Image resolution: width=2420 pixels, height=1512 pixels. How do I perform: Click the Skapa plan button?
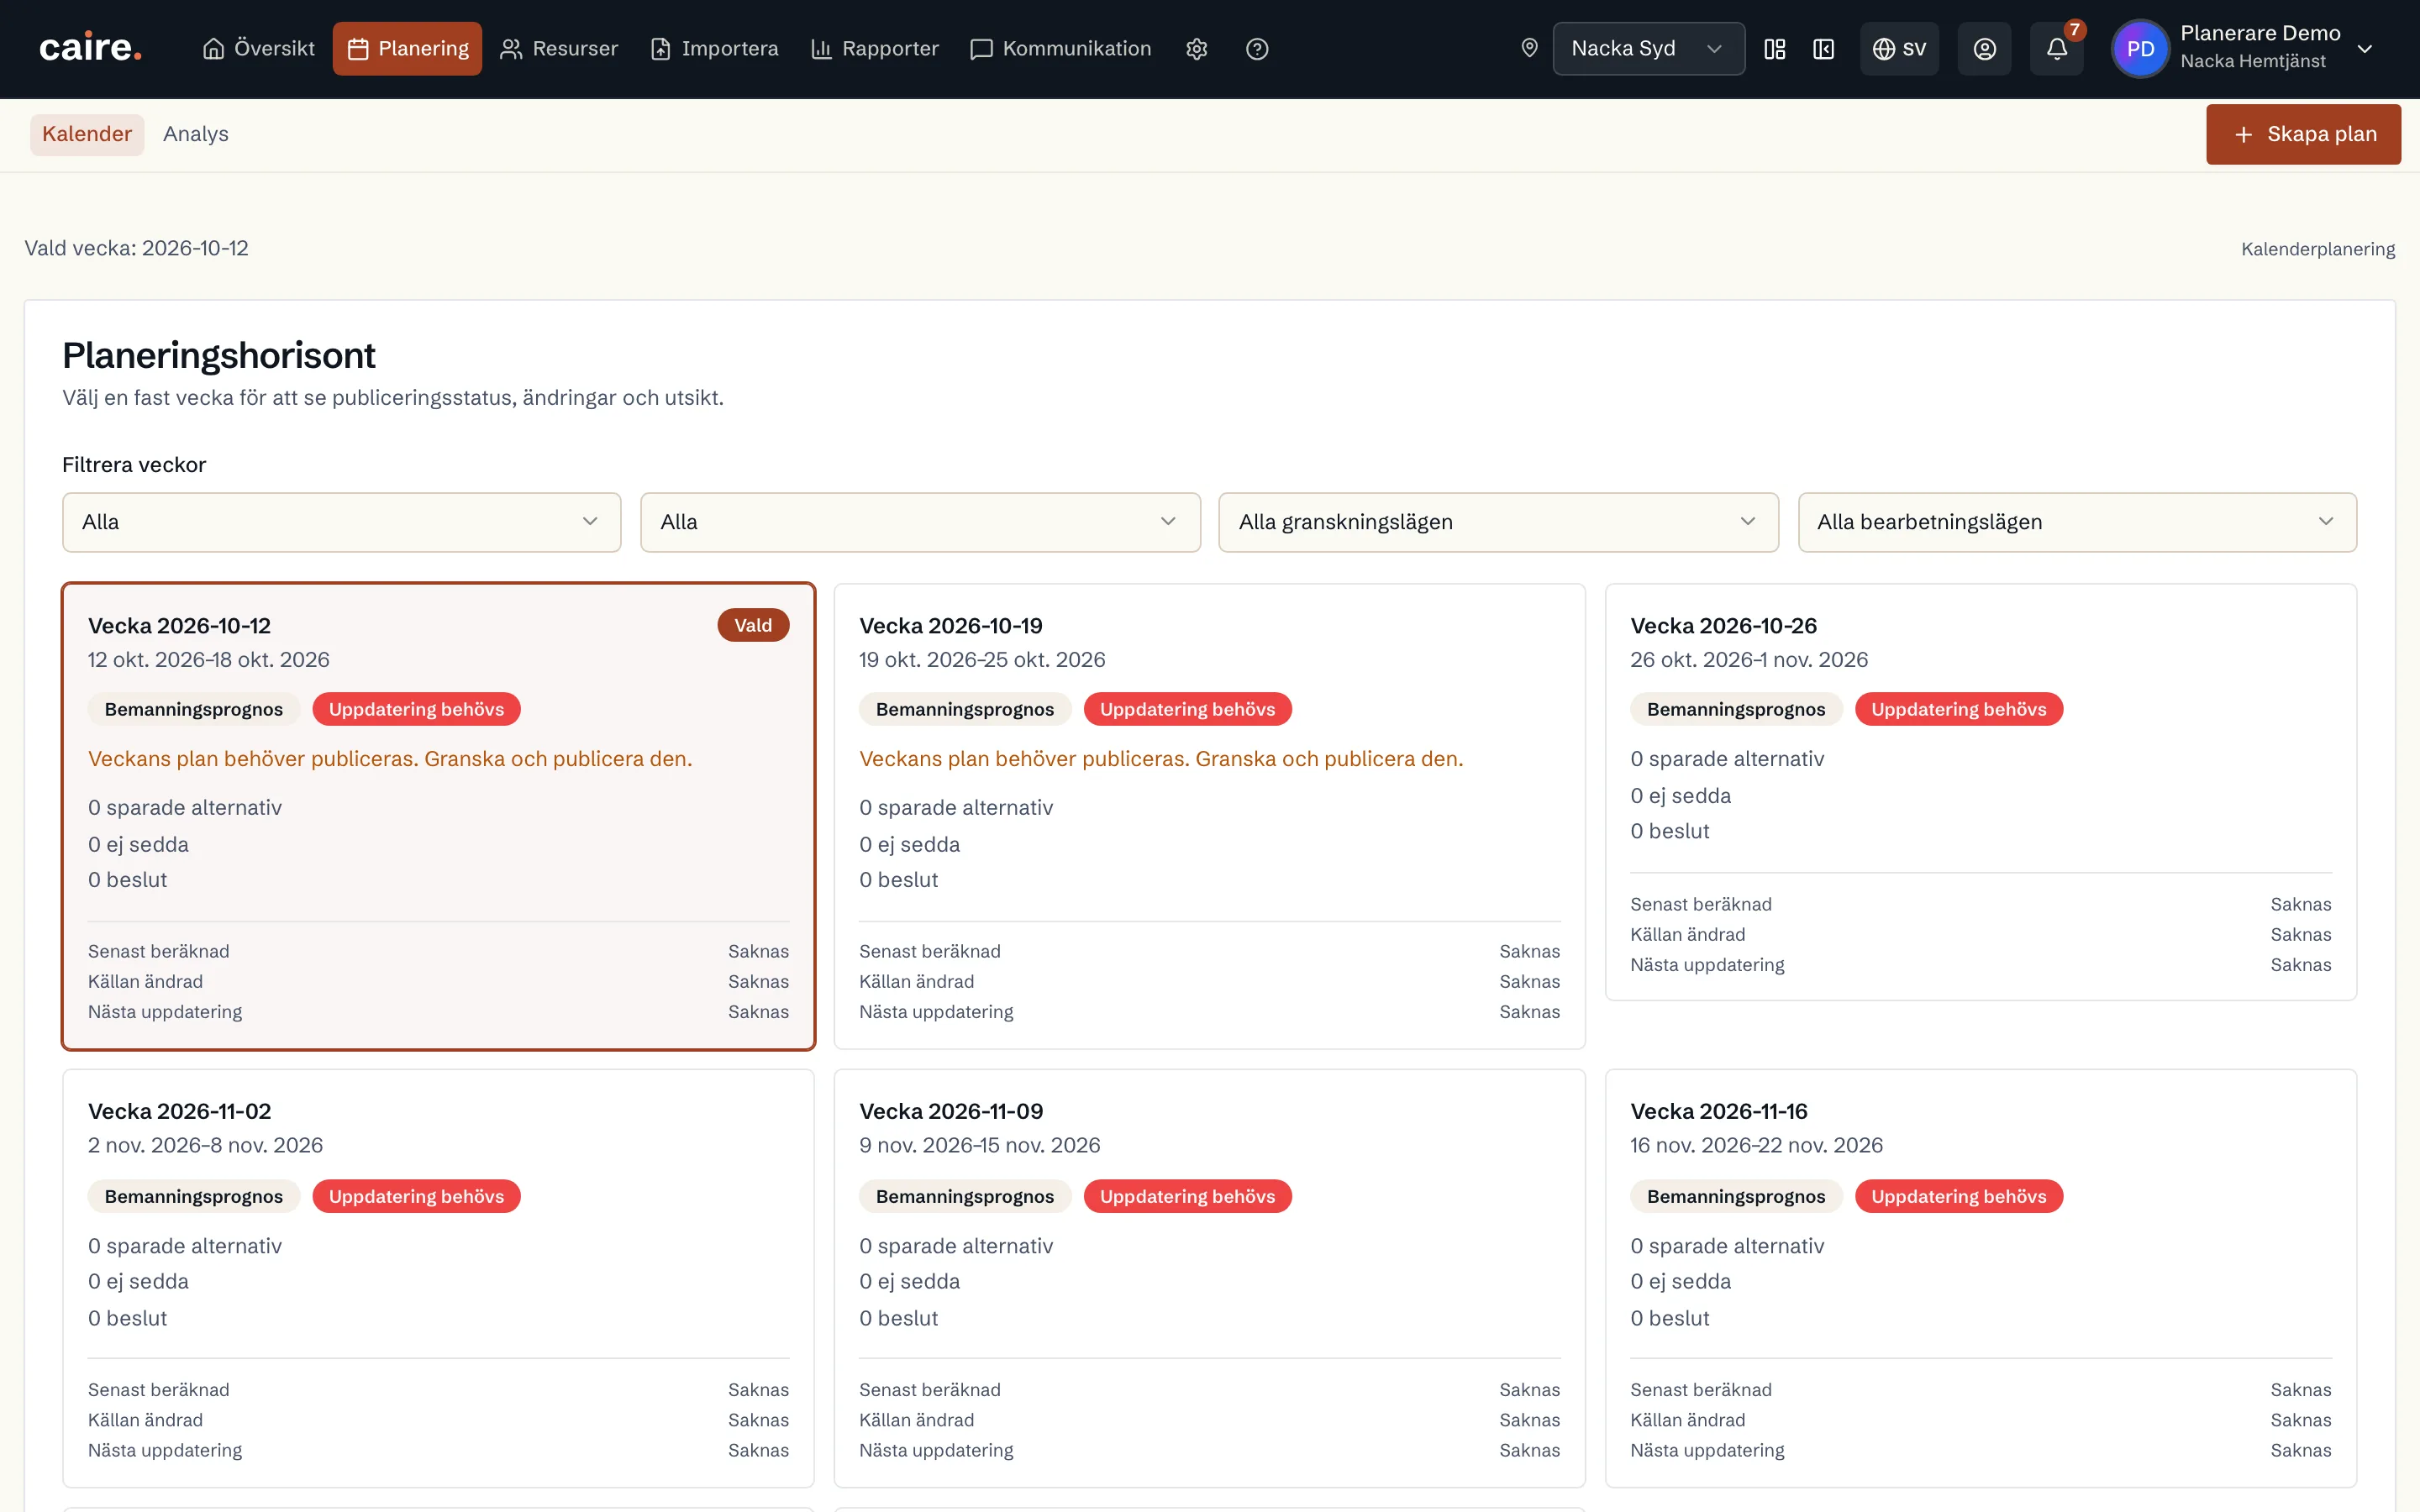(2303, 134)
